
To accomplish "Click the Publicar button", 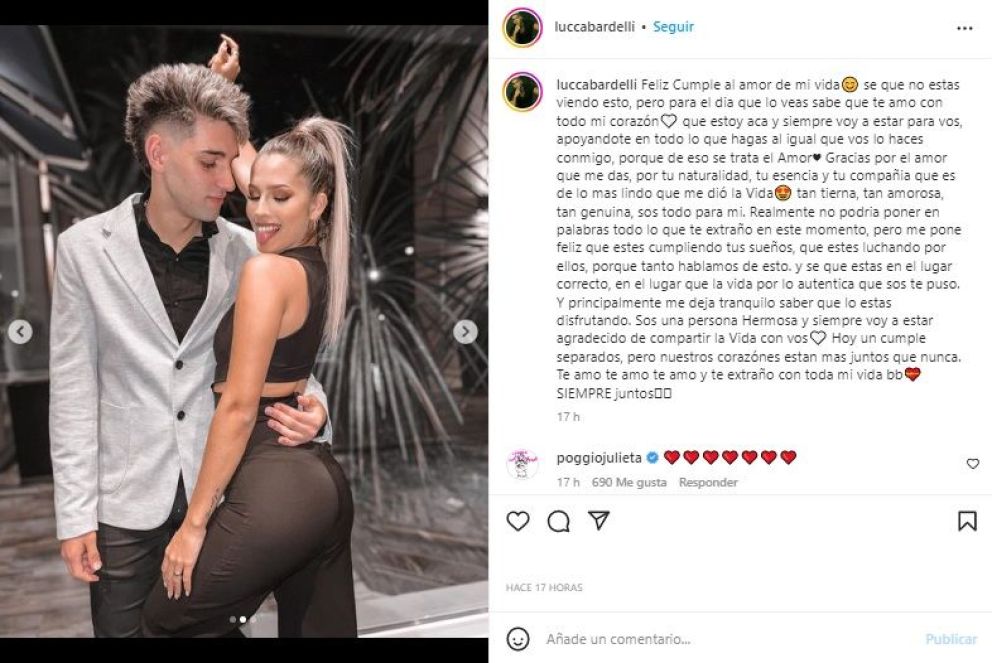I will (x=951, y=639).
